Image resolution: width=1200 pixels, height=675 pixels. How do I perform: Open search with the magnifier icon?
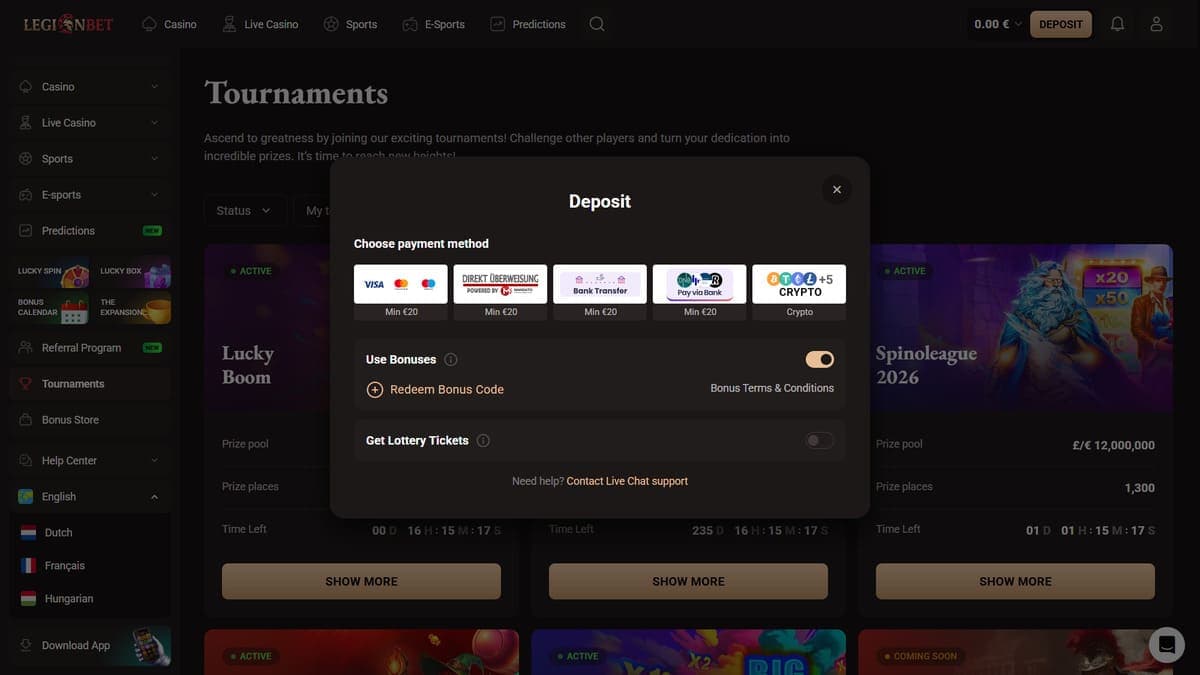click(x=597, y=24)
